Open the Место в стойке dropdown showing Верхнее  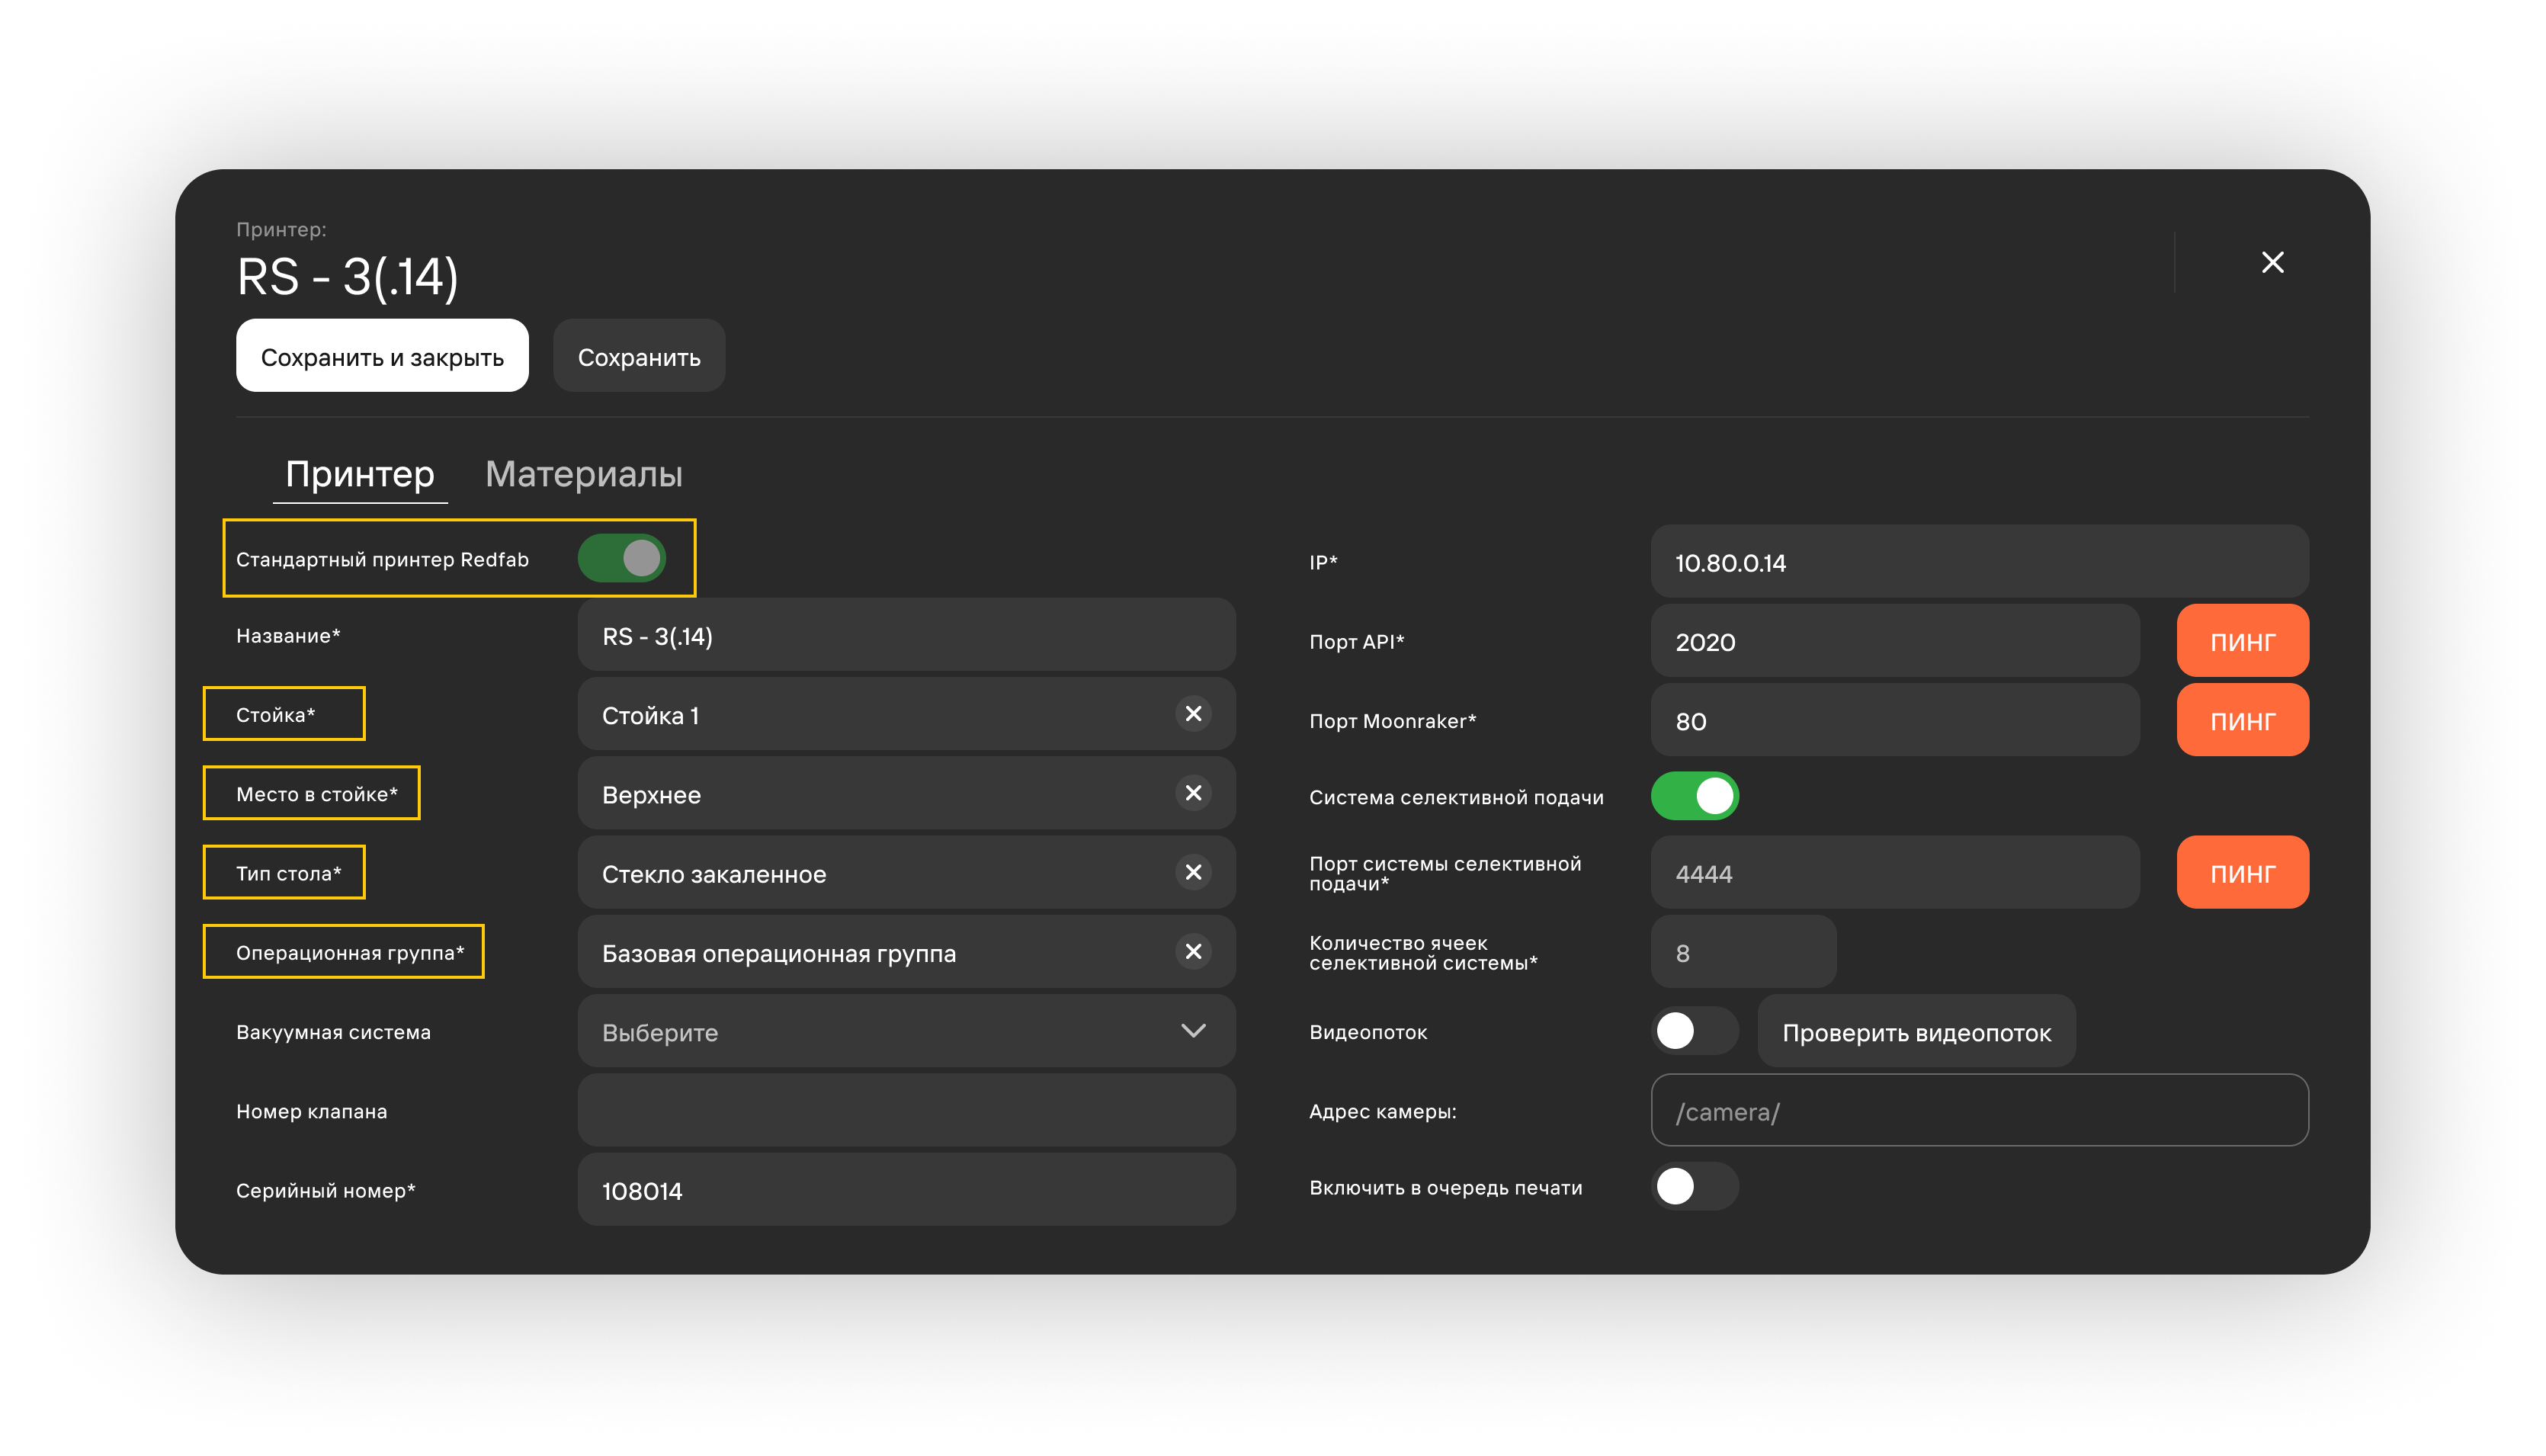(906, 793)
